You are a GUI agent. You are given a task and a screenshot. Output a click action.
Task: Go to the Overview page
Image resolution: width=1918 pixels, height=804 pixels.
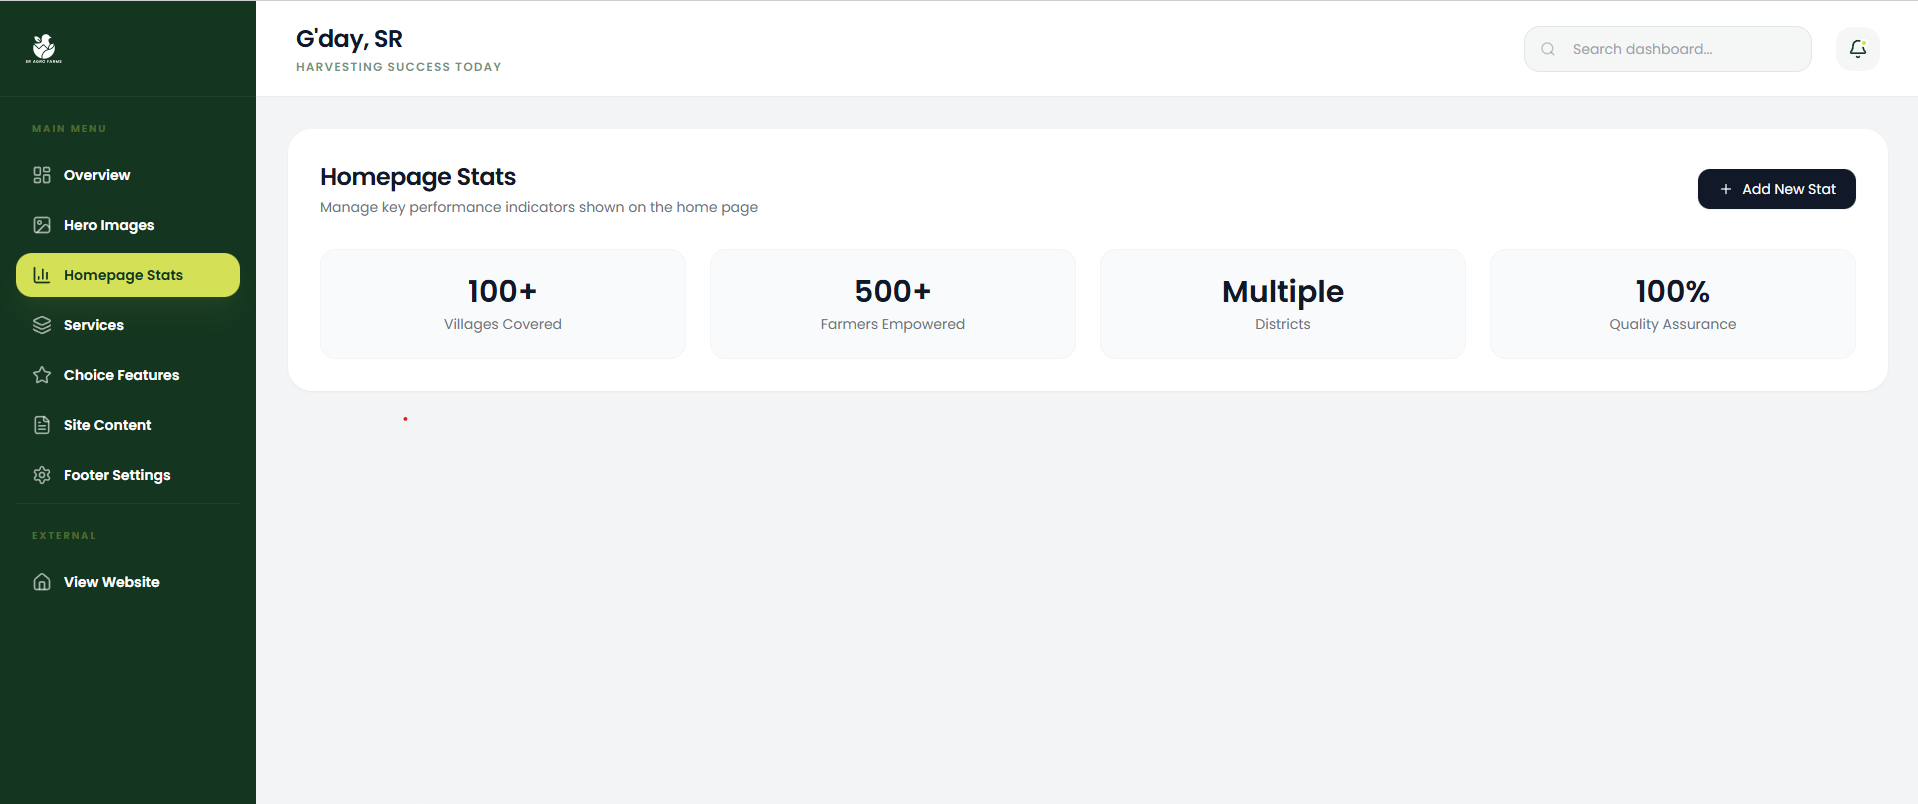pyautogui.click(x=97, y=175)
